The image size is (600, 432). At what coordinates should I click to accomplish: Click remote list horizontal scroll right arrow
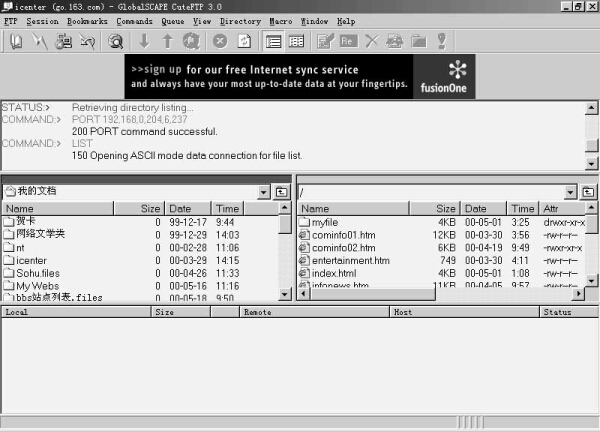(579, 294)
